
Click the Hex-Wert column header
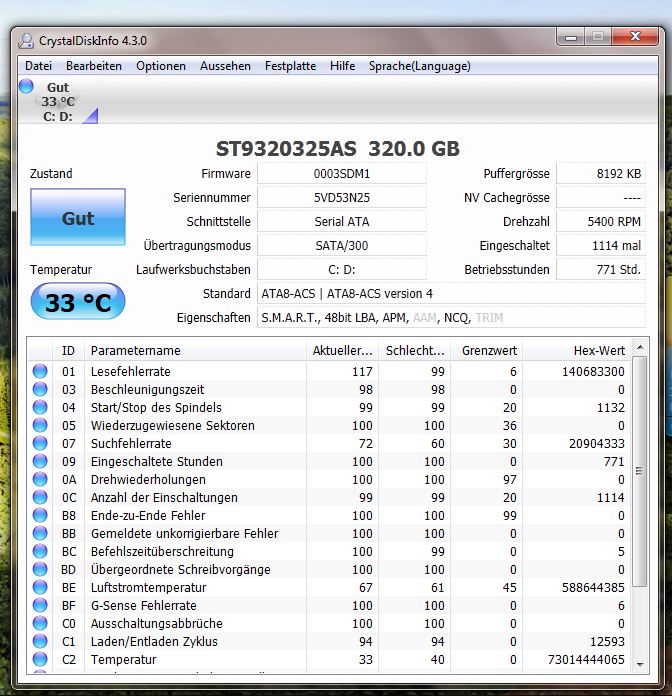point(577,351)
